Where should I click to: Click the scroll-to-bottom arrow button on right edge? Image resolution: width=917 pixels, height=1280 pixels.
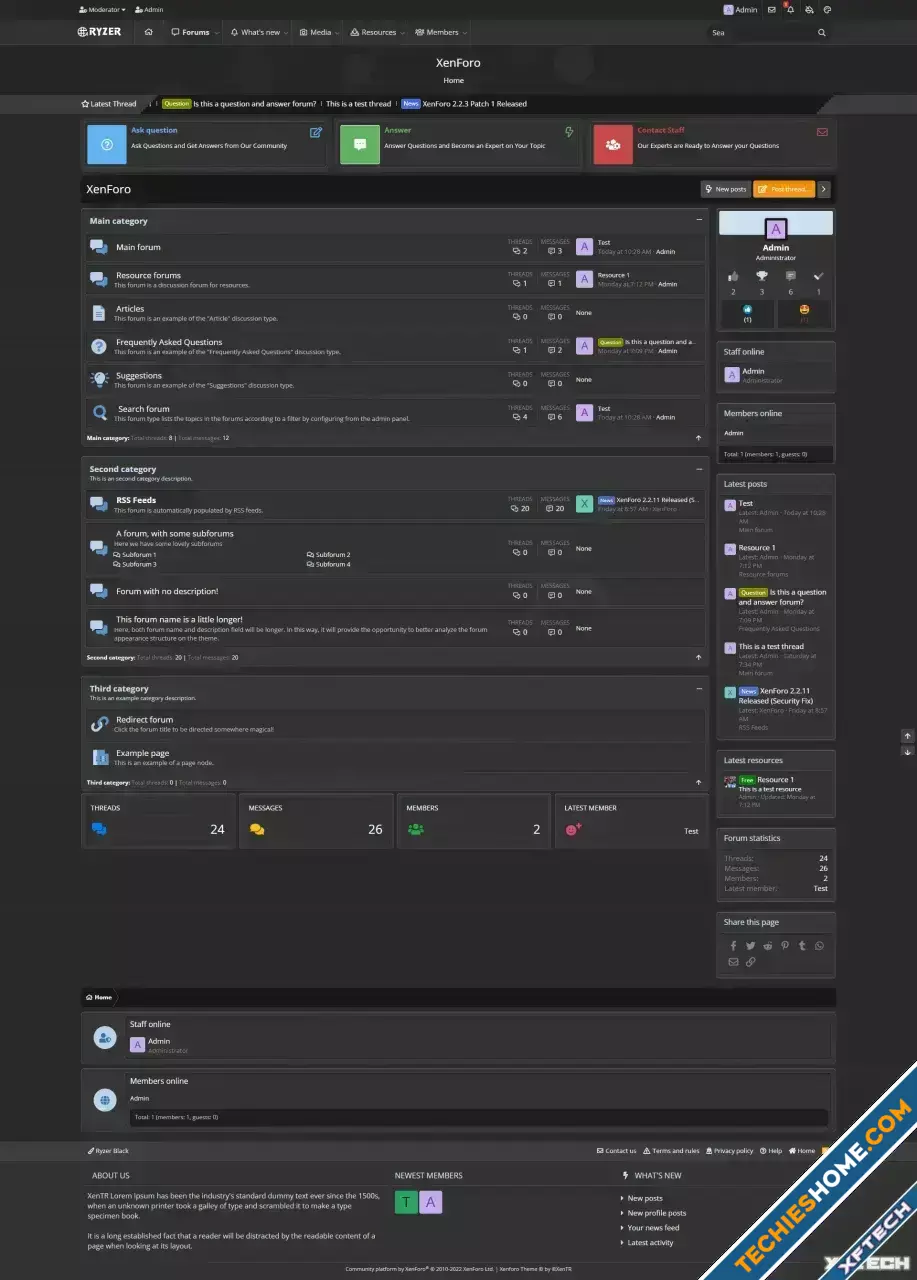[x=908, y=751]
